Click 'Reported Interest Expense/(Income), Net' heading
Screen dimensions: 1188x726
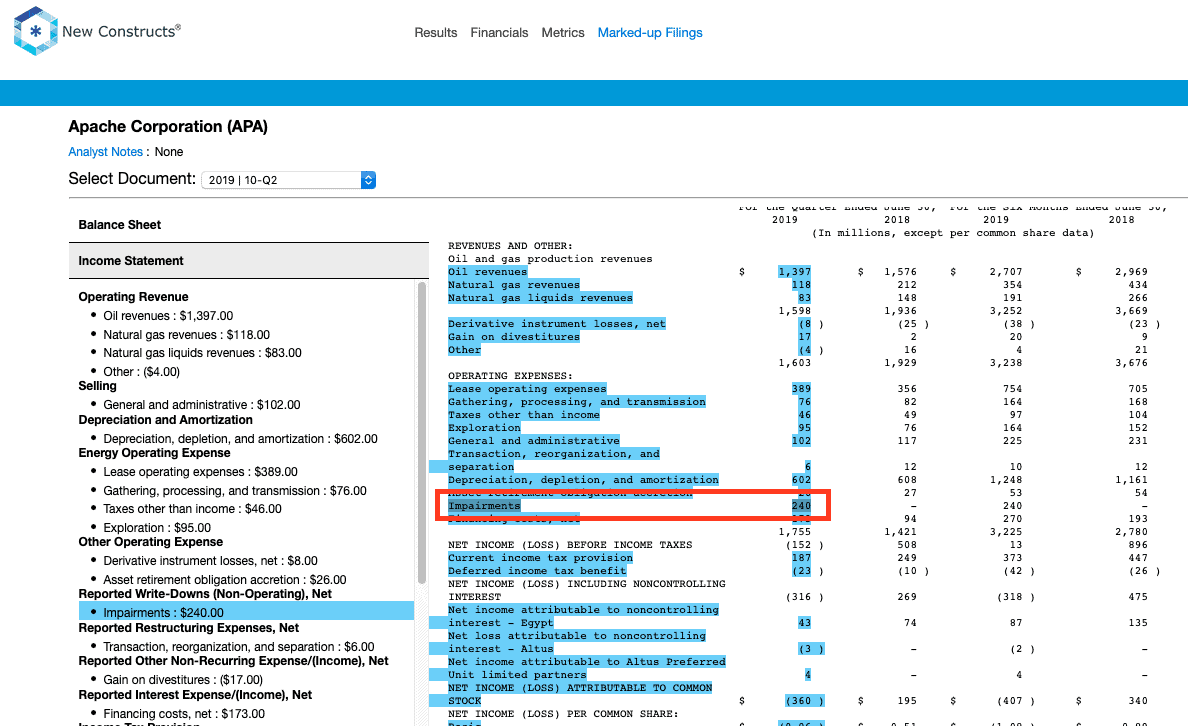(195, 695)
